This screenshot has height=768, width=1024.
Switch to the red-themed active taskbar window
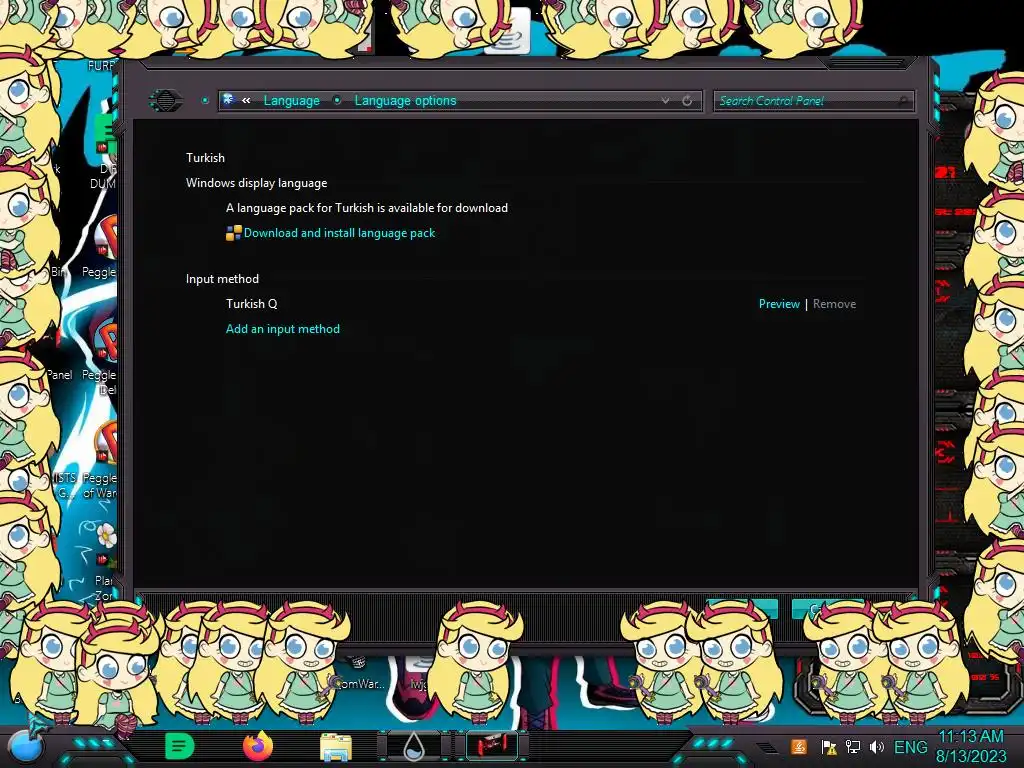pyautogui.click(x=492, y=746)
